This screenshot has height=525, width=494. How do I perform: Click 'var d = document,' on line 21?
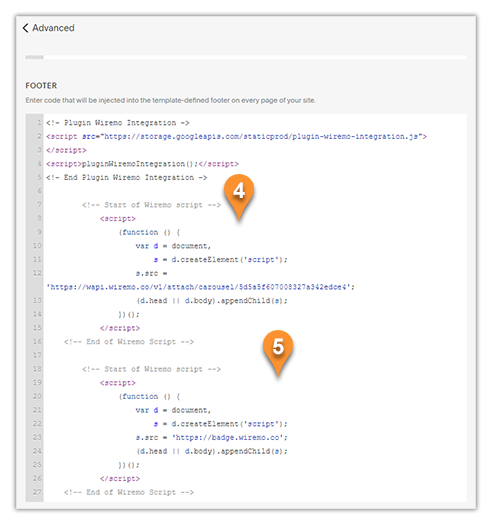pos(173,410)
